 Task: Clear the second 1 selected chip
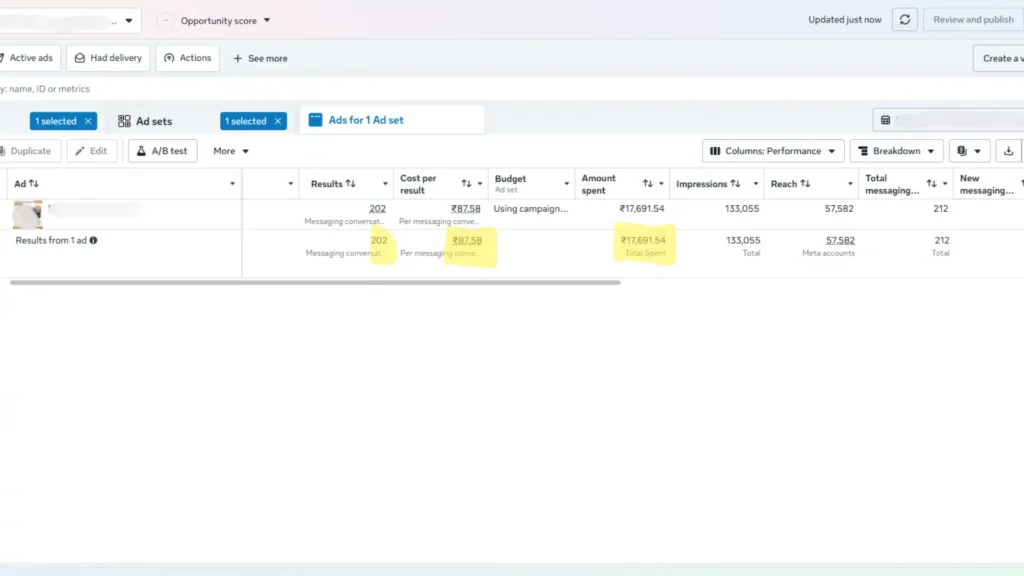pos(278,121)
